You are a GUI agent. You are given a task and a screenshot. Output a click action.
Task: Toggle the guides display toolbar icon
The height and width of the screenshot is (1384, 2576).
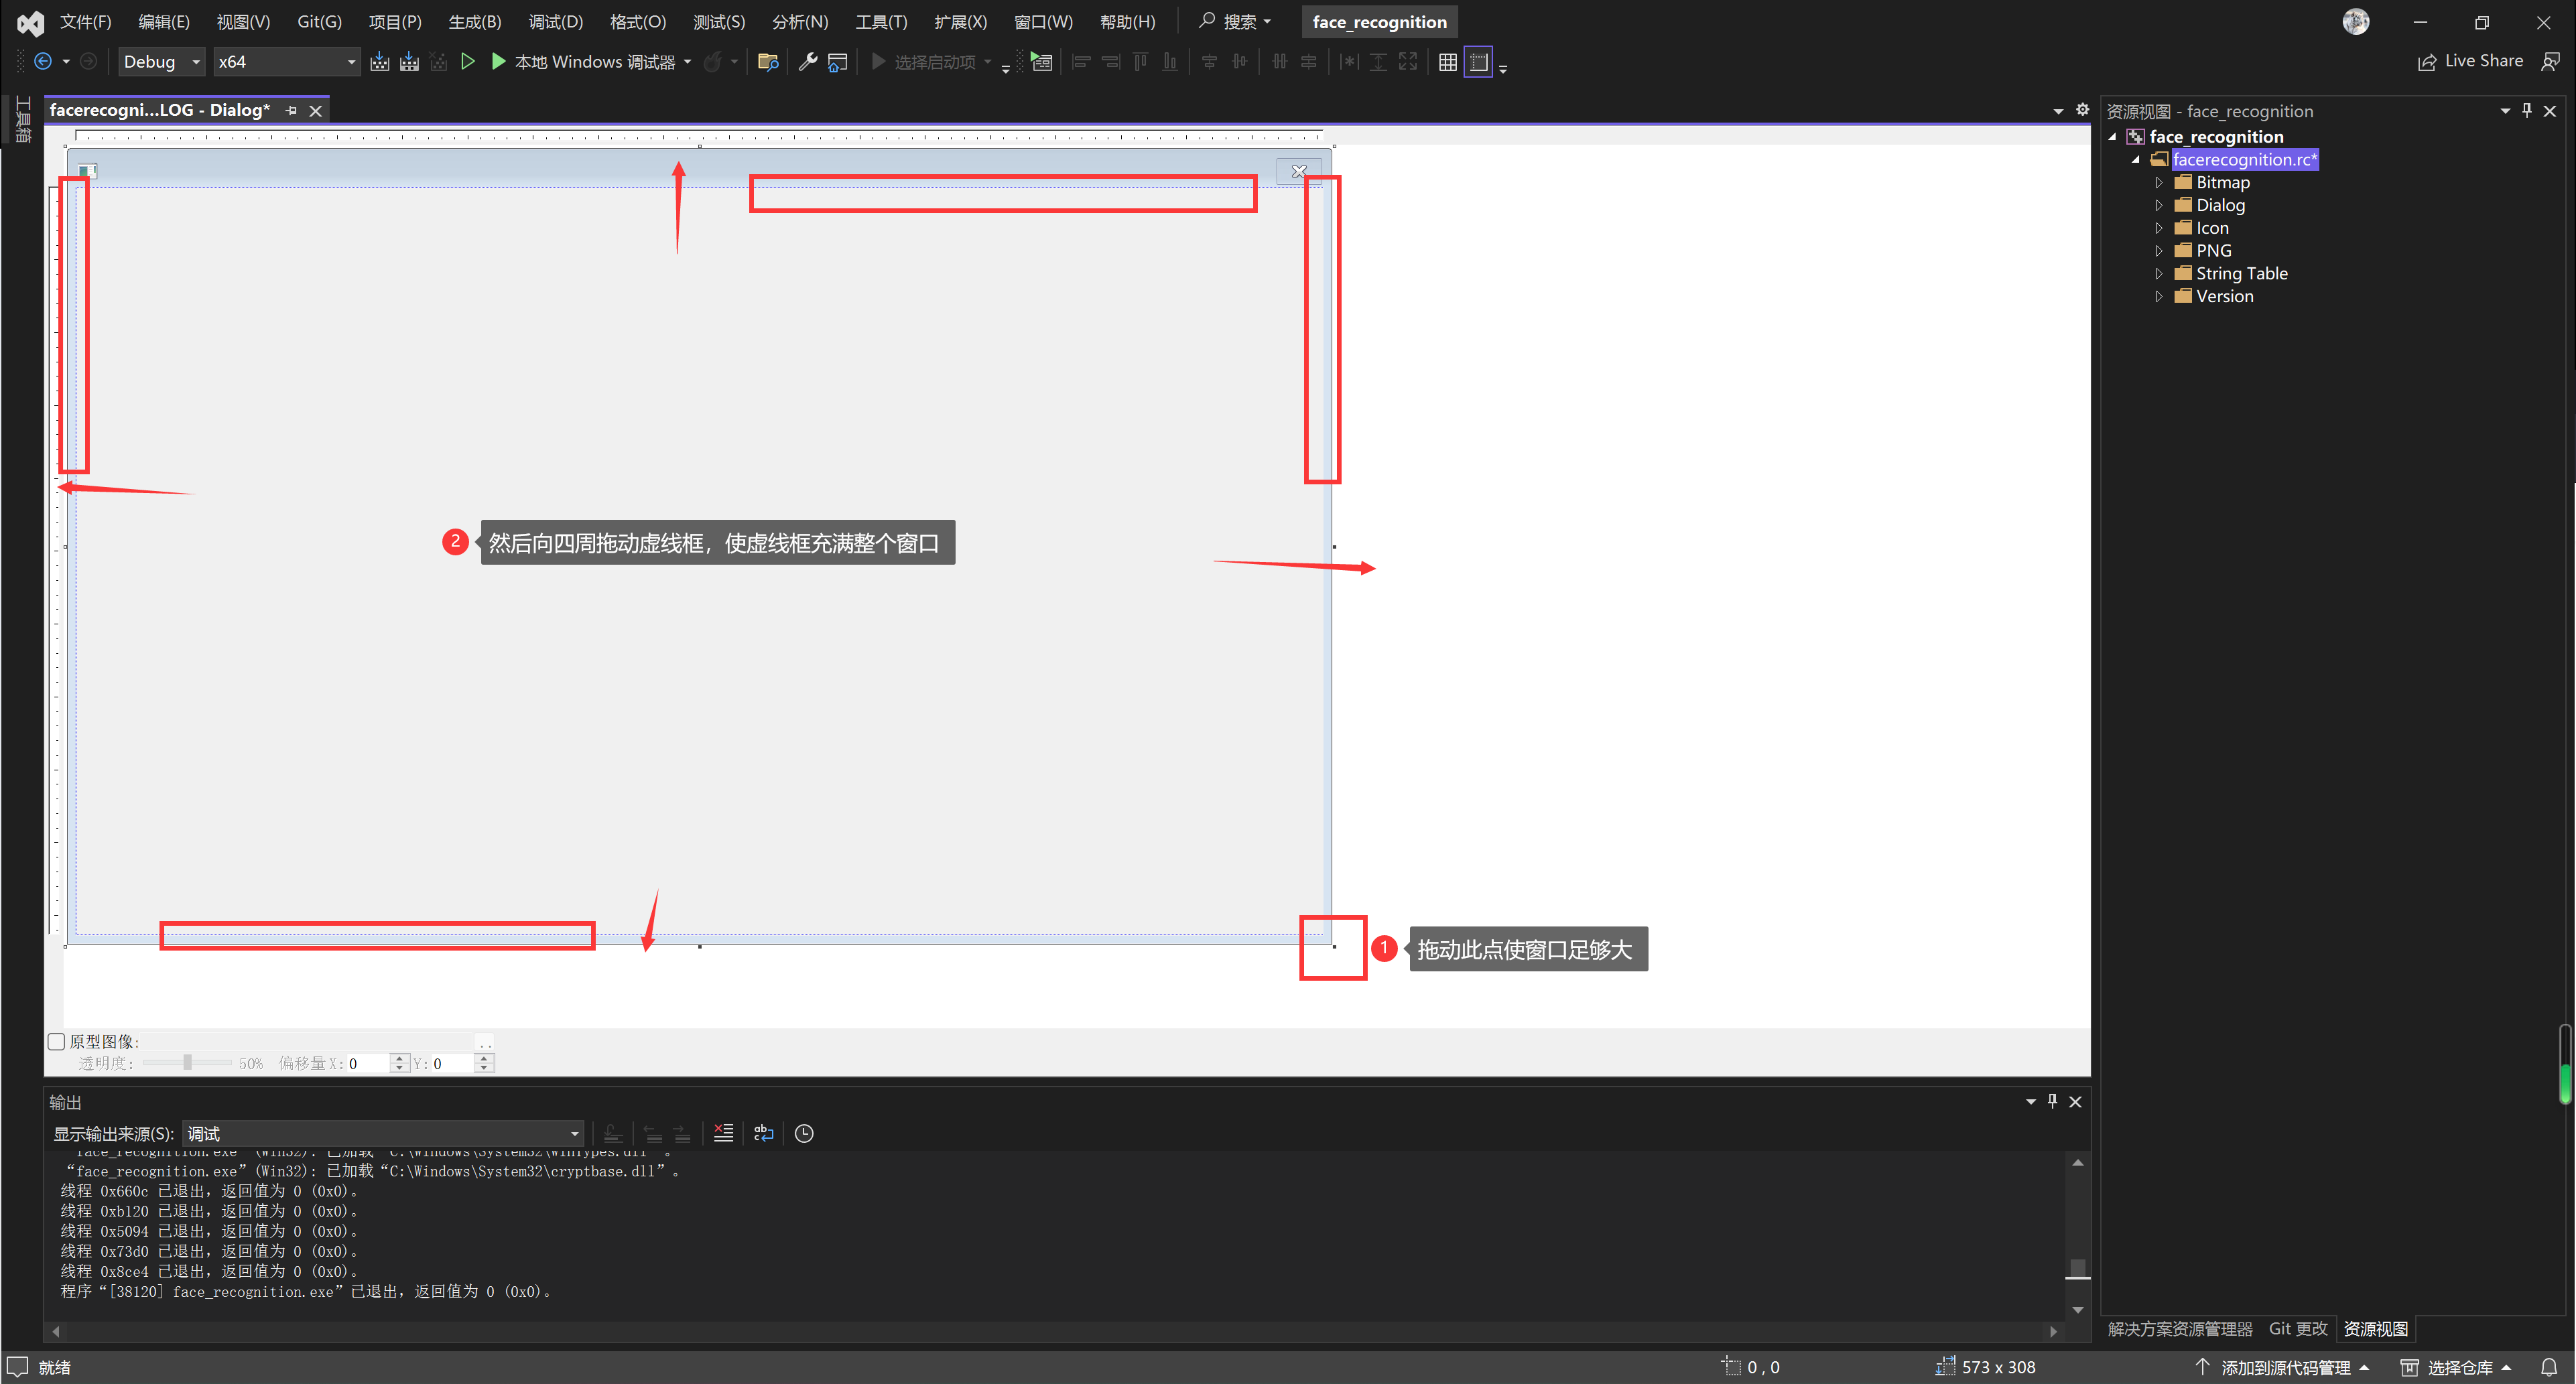click(1478, 62)
